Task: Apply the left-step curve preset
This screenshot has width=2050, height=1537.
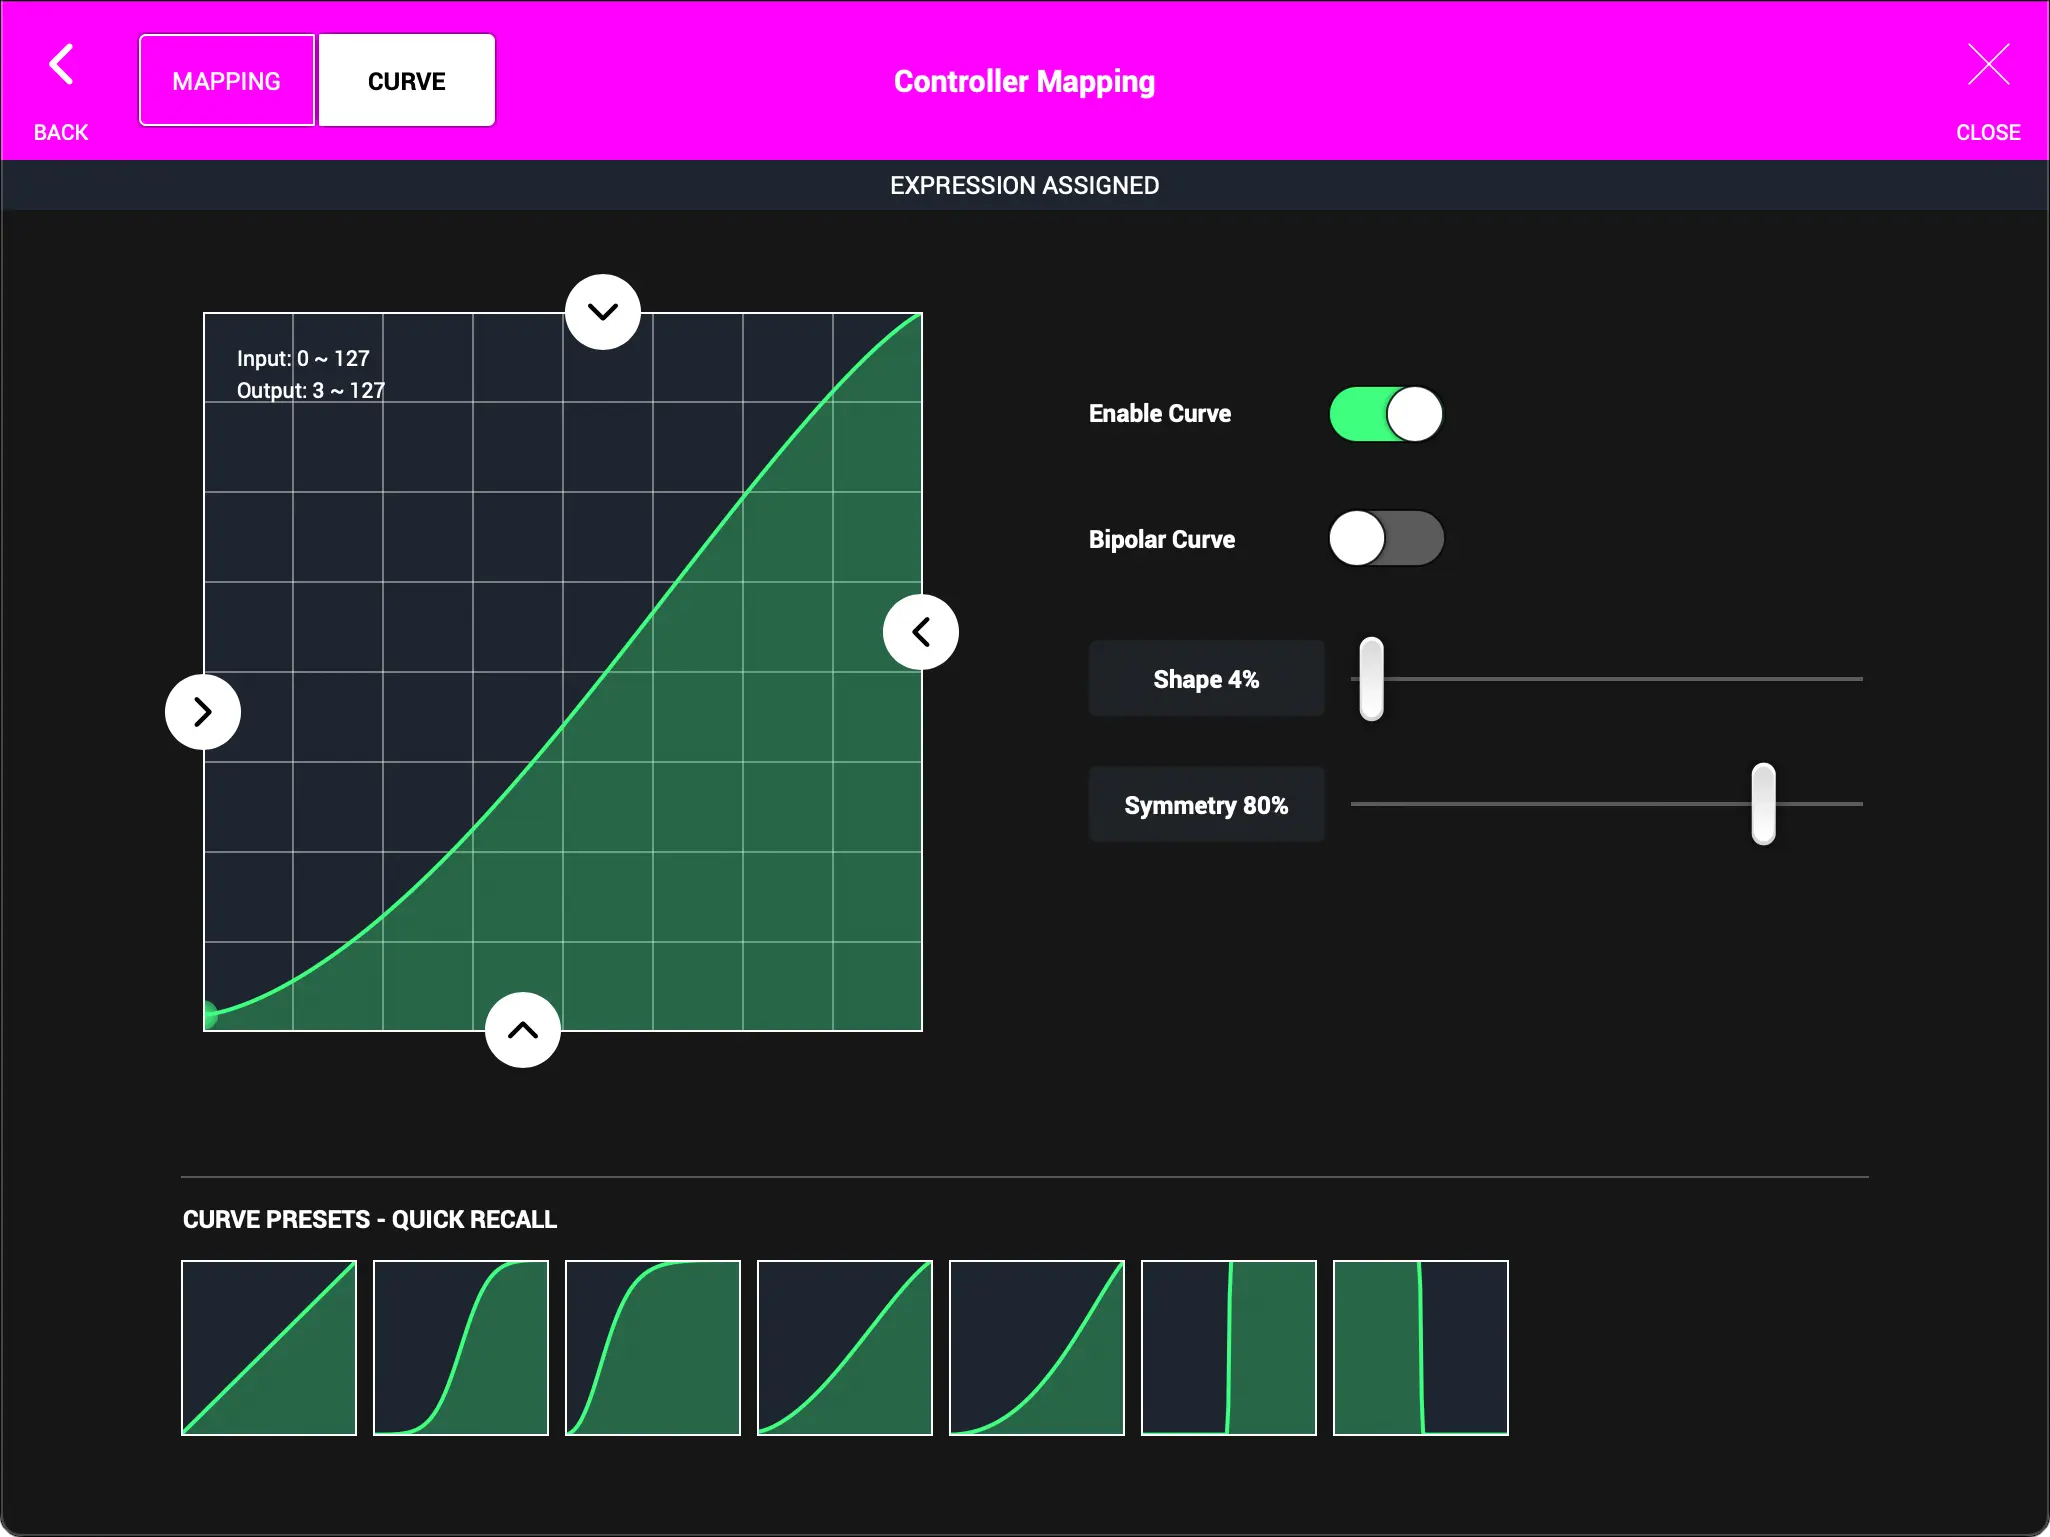Action: point(1419,1348)
